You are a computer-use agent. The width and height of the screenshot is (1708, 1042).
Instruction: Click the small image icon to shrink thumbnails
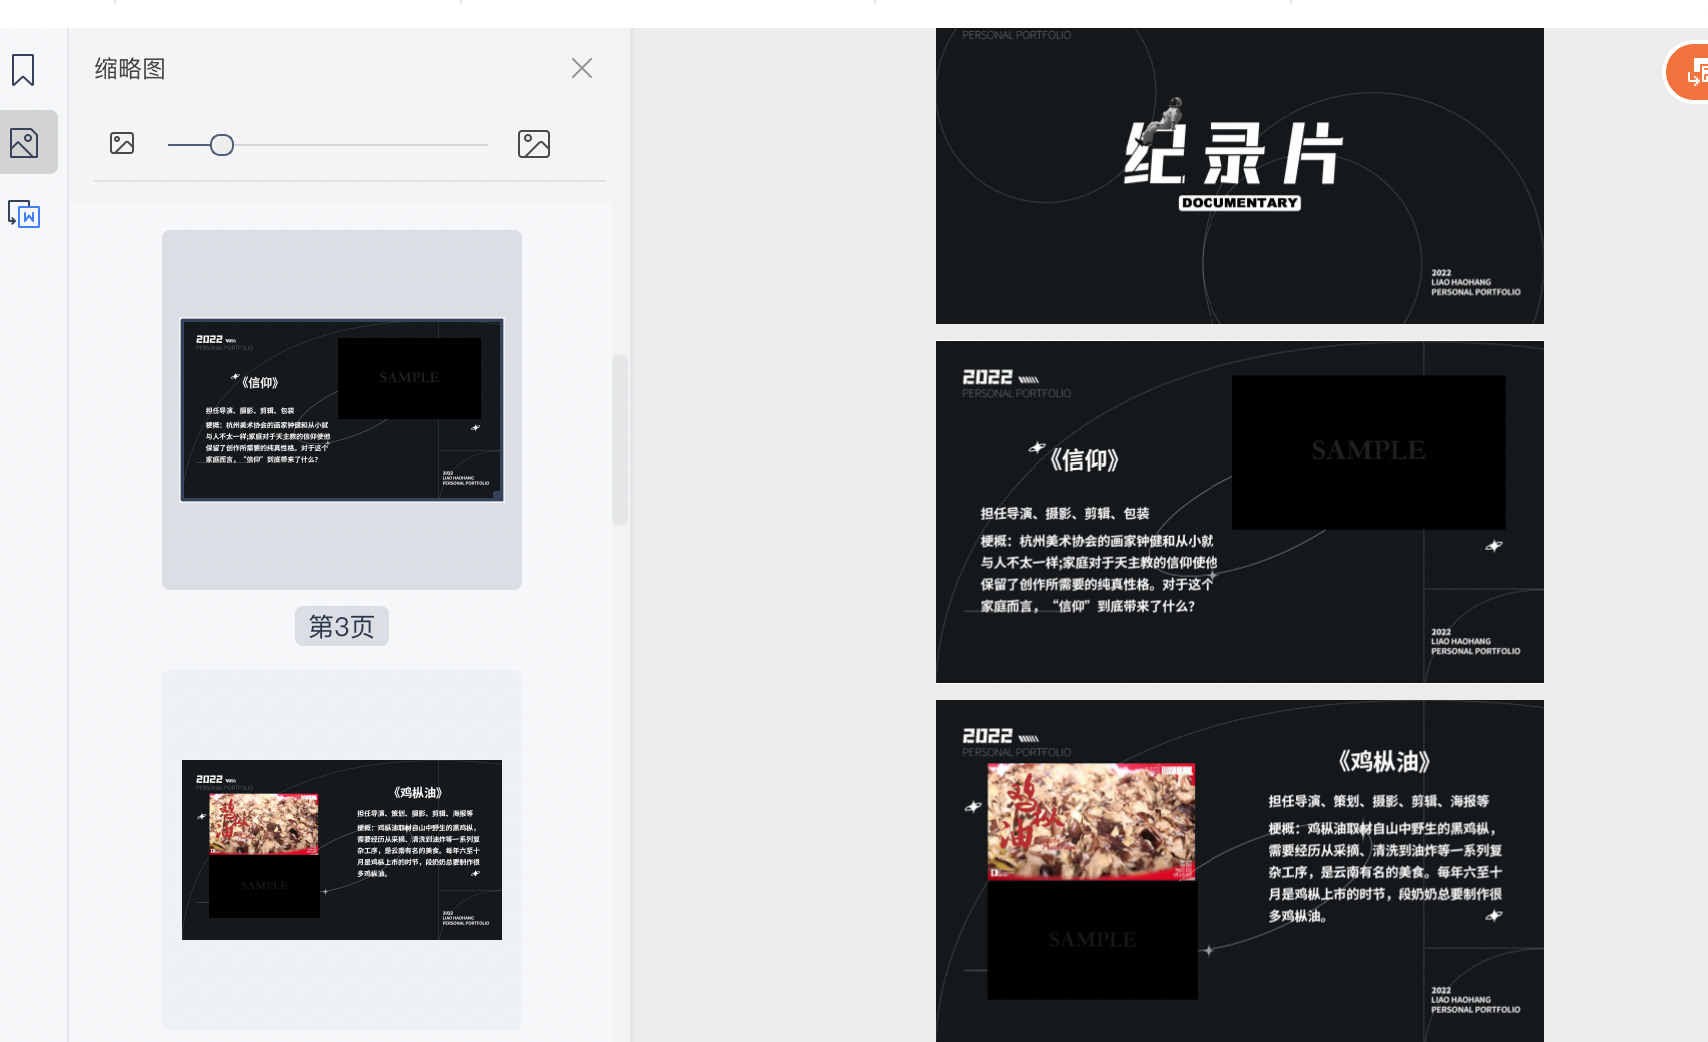121,143
